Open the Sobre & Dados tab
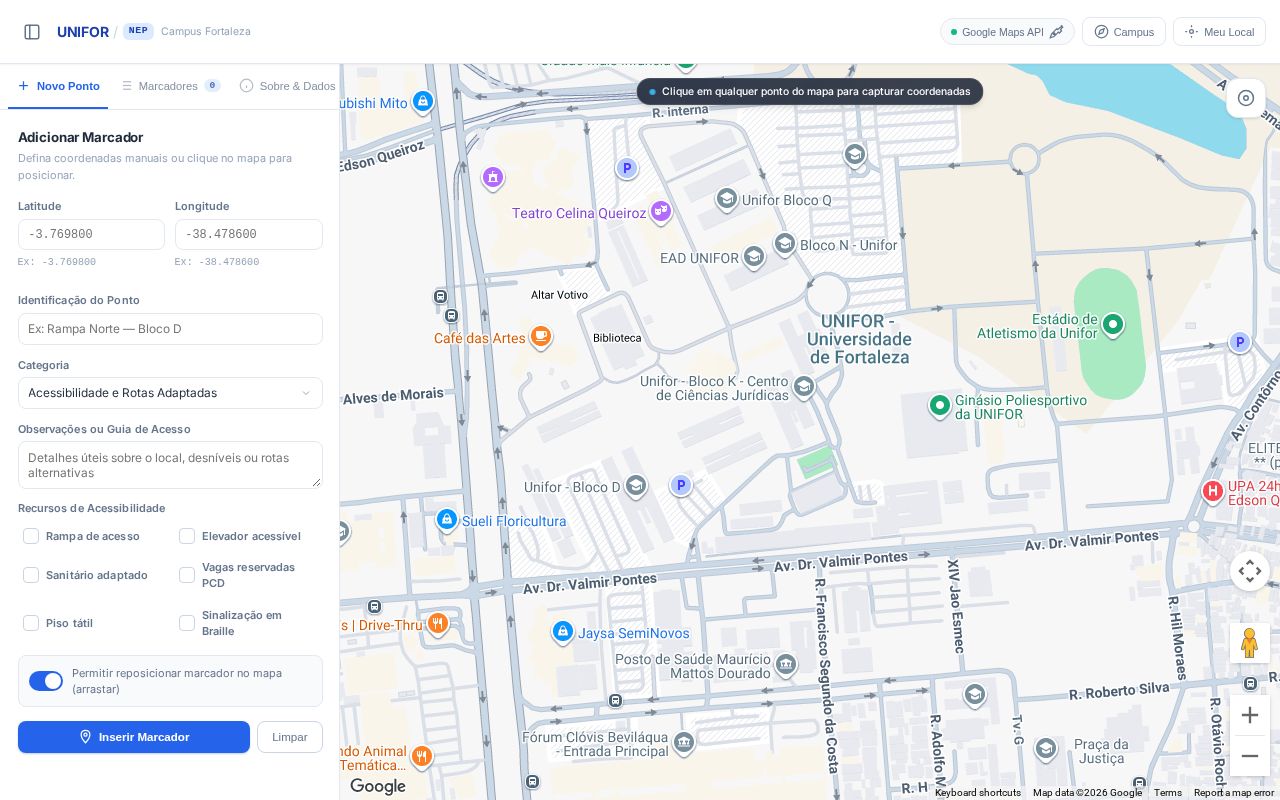The image size is (1280, 800). [288, 86]
